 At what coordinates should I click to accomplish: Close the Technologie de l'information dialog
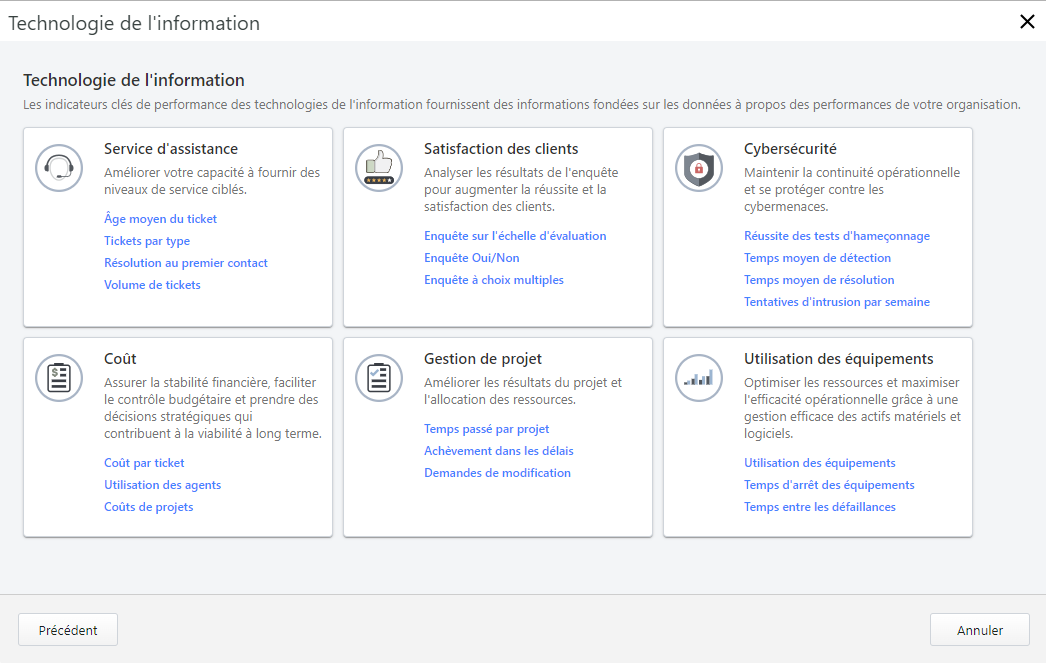tap(1028, 21)
